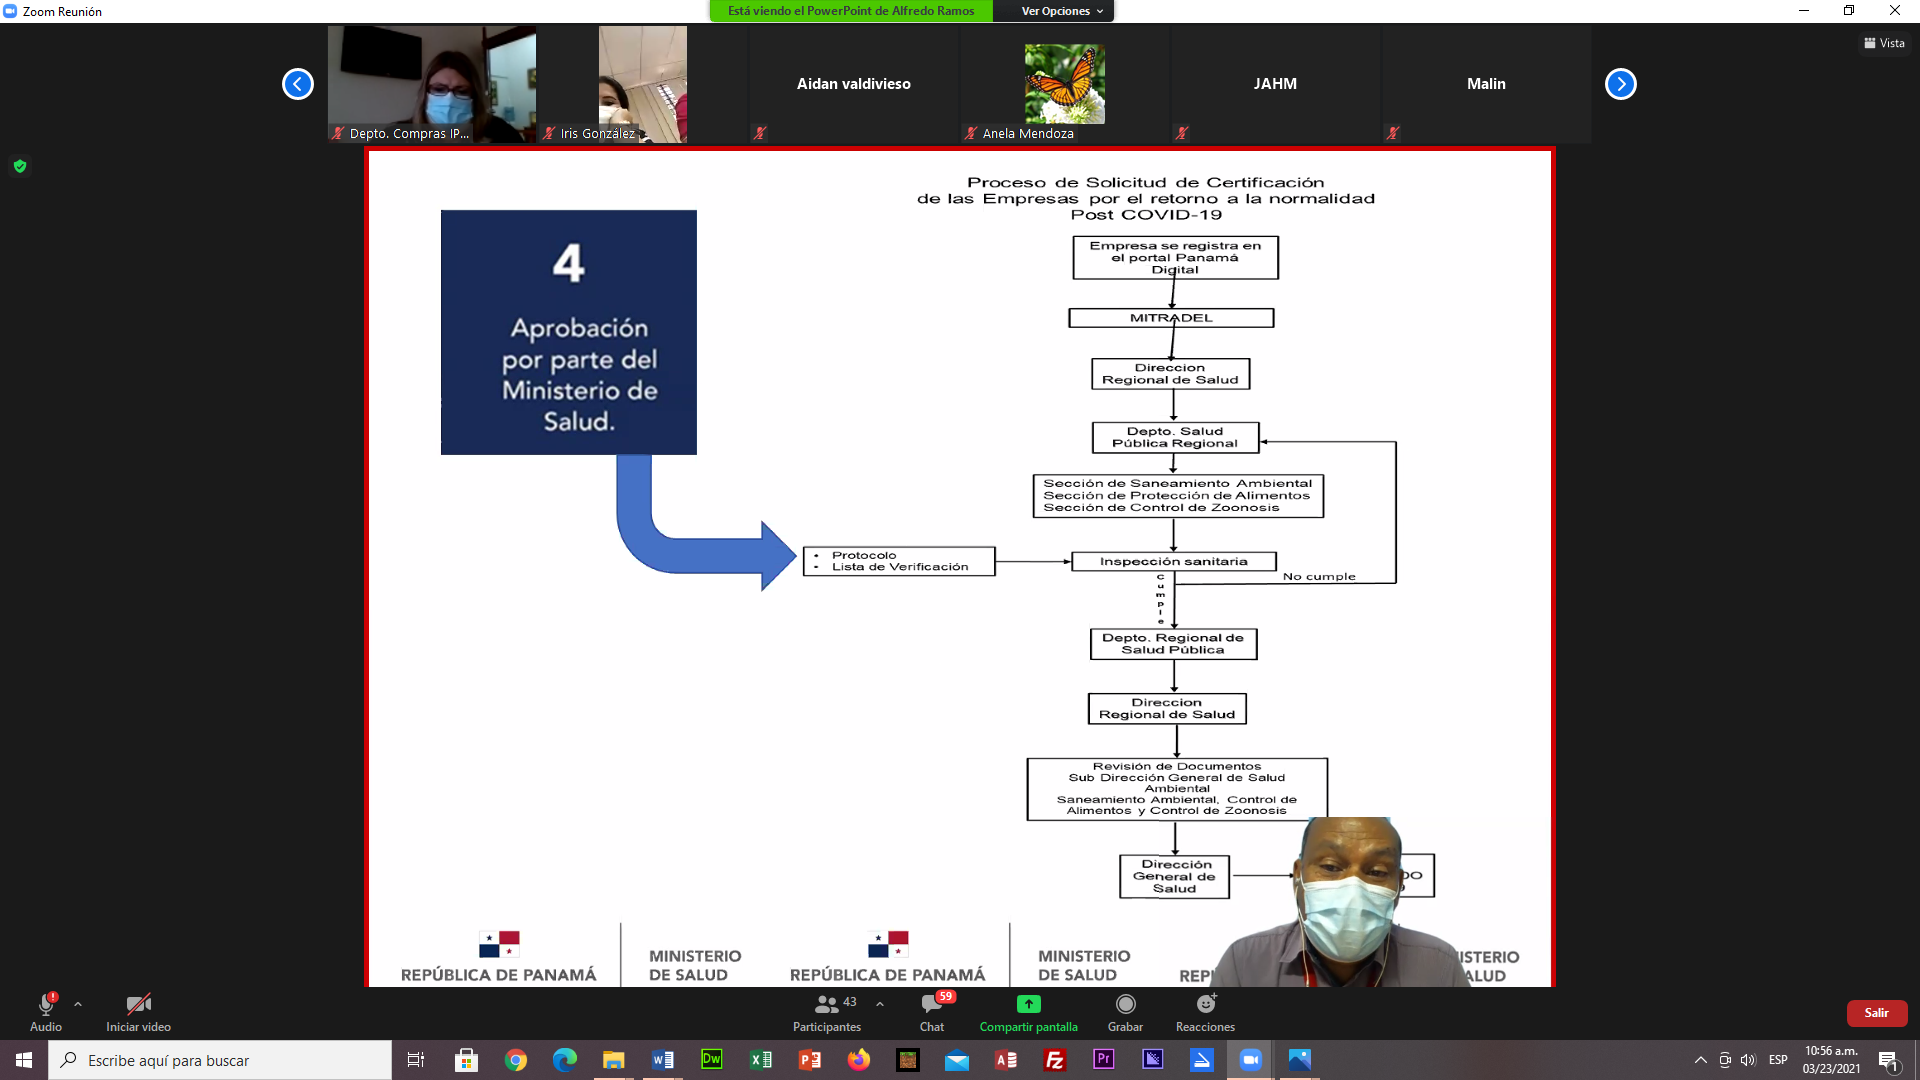The image size is (1920, 1080).
Task: Open the volume control in system tray
Action: 1748,1060
